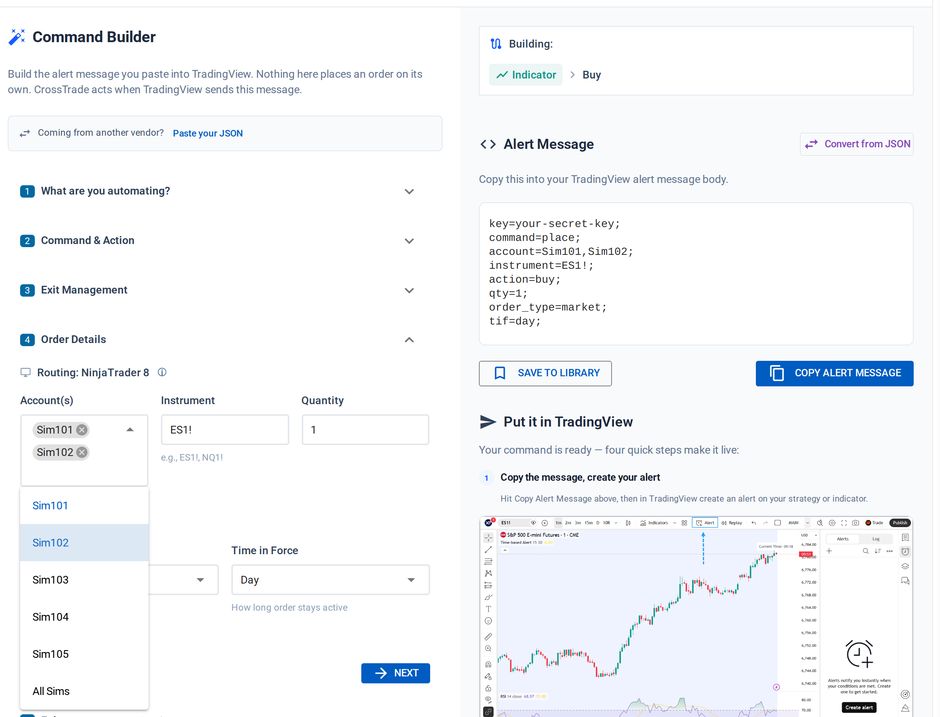Click the swap arrows icon before 'Coming from another vendor?'
Image resolution: width=940 pixels, height=717 pixels.
click(25, 133)
